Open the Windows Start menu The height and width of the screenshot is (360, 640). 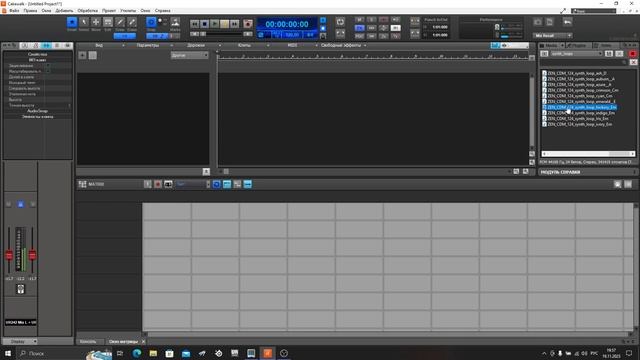[x=8, y=353]
